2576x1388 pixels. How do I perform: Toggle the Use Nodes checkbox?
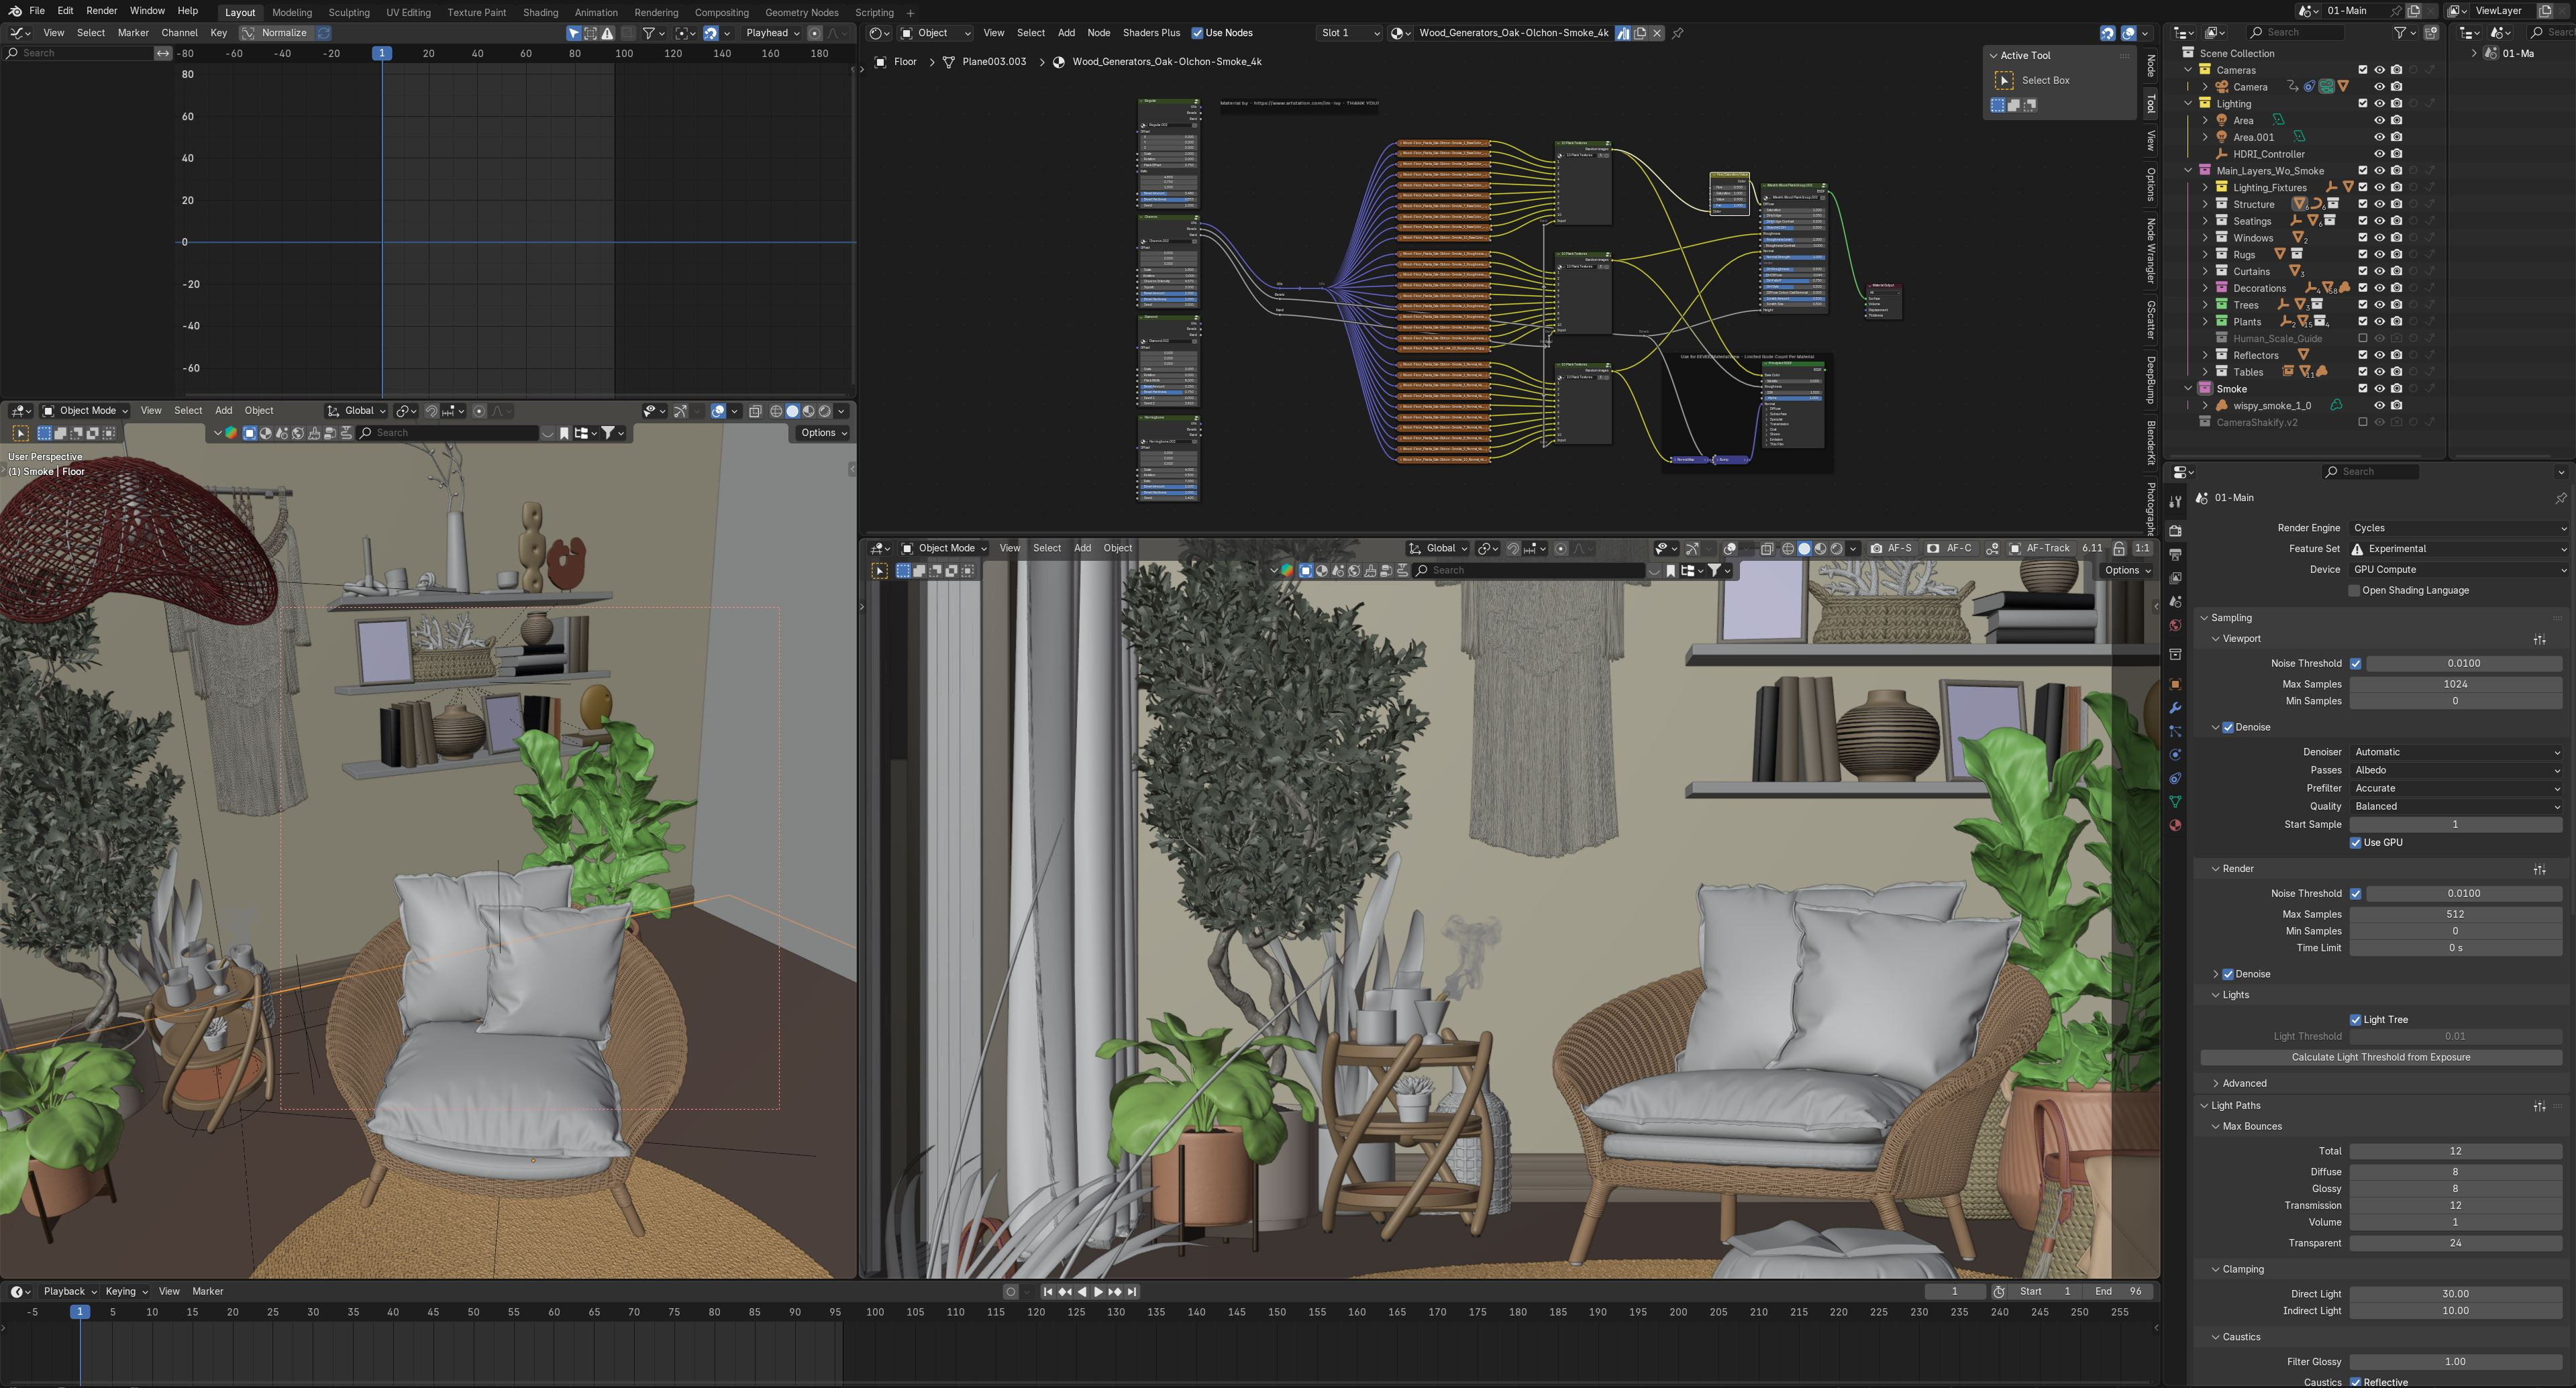click(1197, 33)
